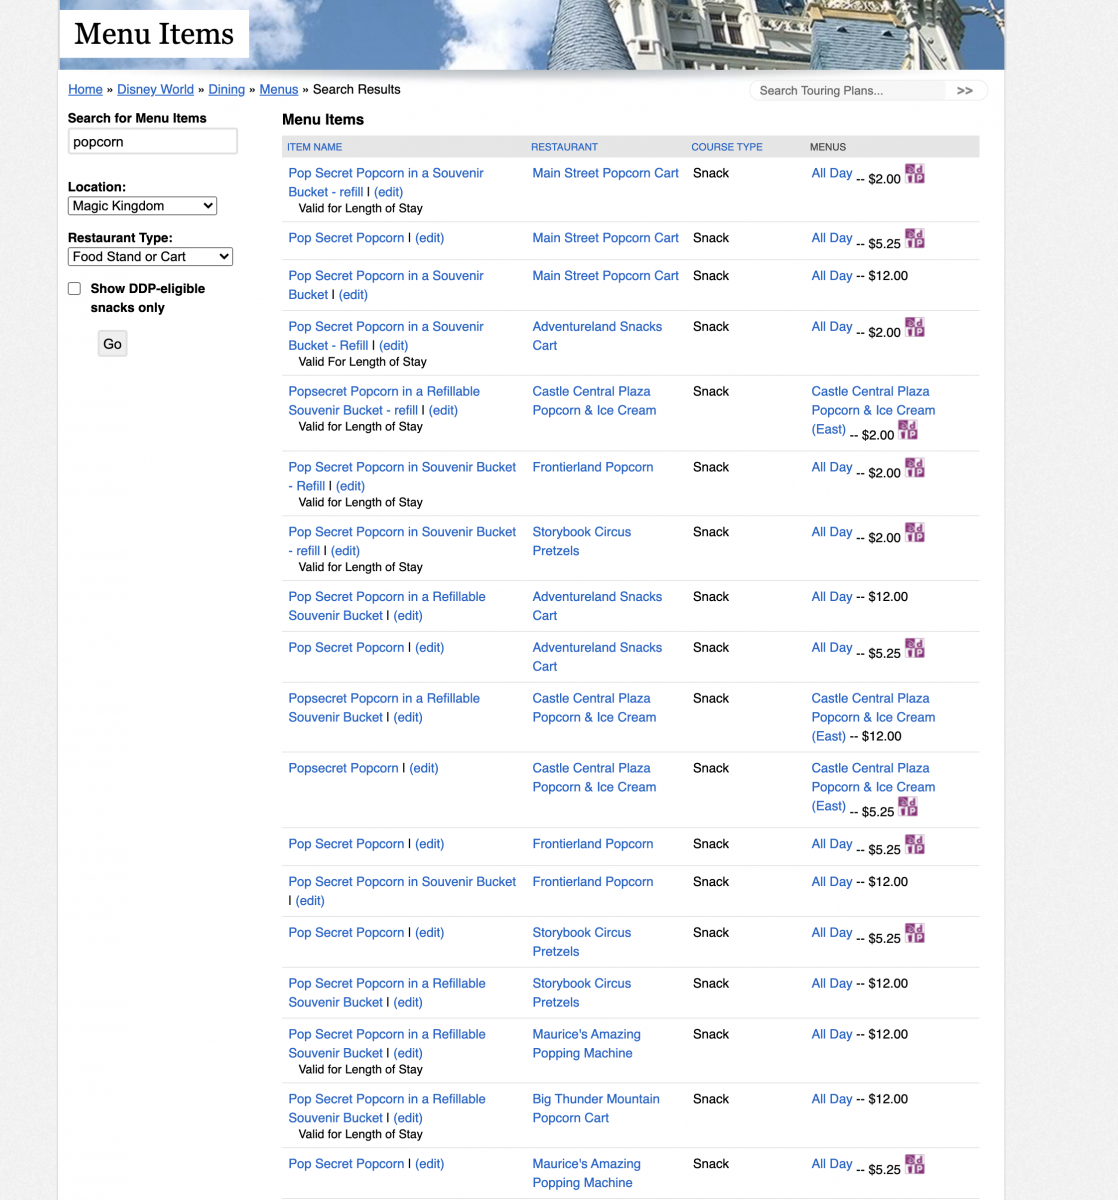Click into the menu item search field containing popcorn
The image size is (1118, 1200).
coord(152,142)
